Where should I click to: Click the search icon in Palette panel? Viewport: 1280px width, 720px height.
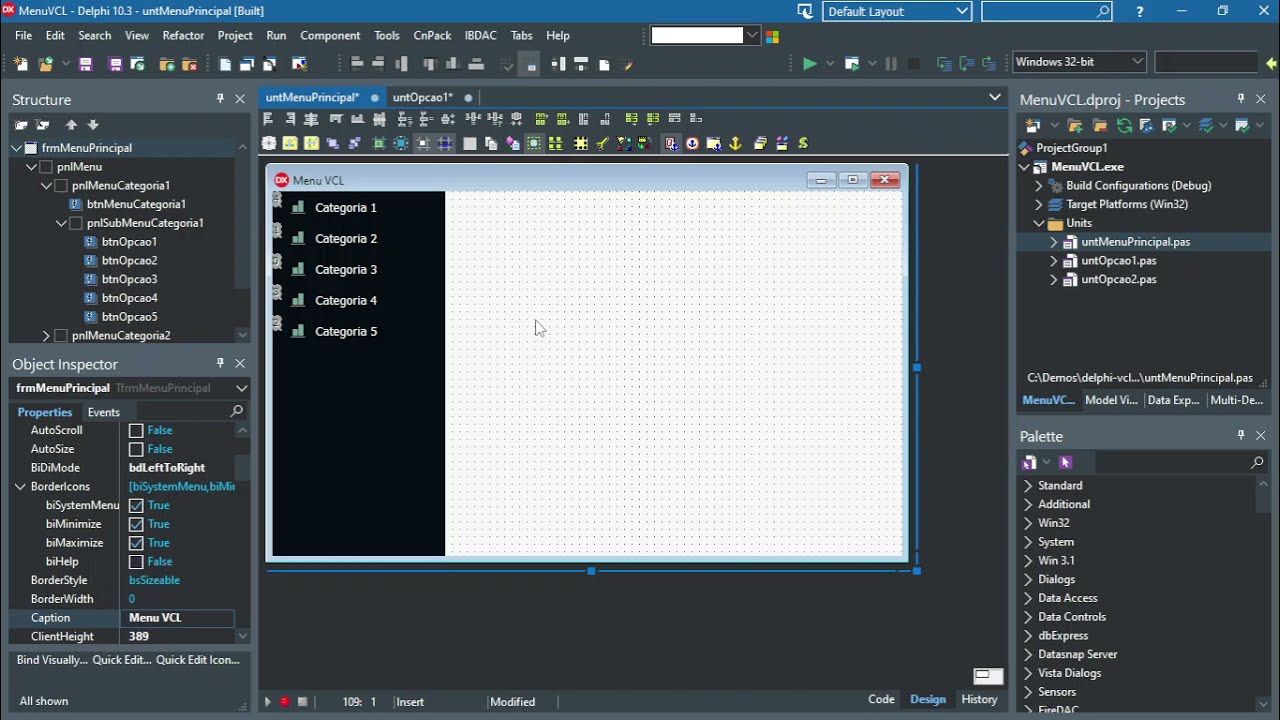[x=1258, y=462]
